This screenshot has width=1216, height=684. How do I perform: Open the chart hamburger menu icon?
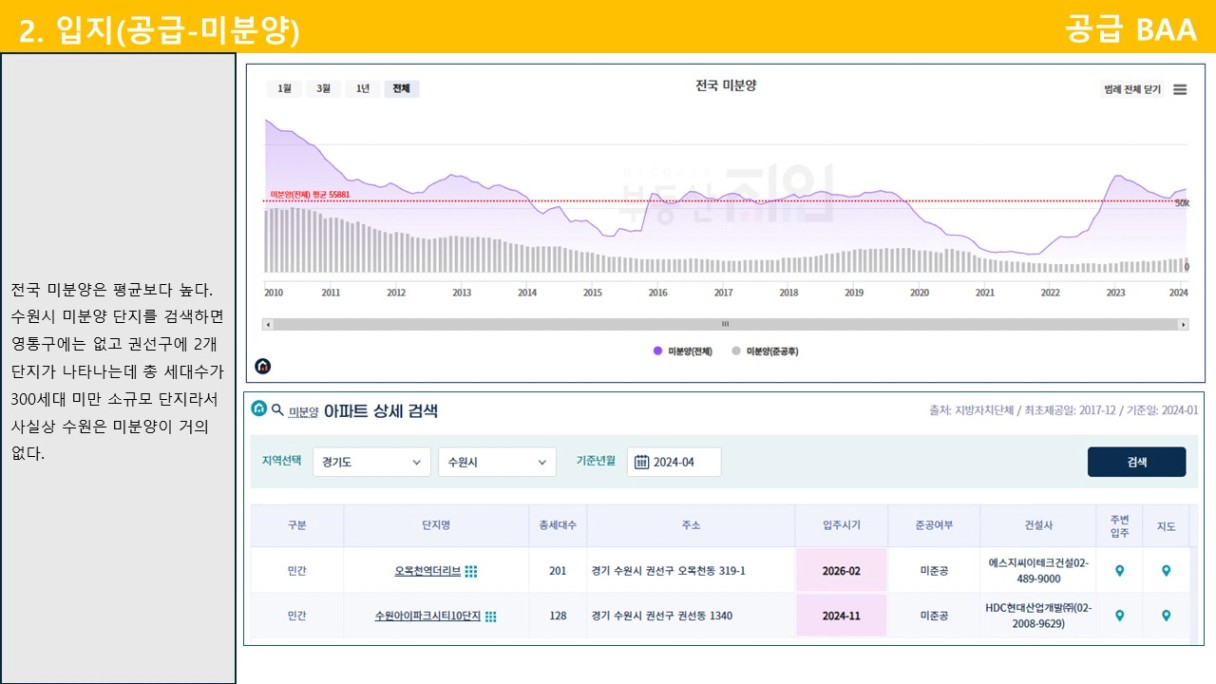pos(1180,89)
